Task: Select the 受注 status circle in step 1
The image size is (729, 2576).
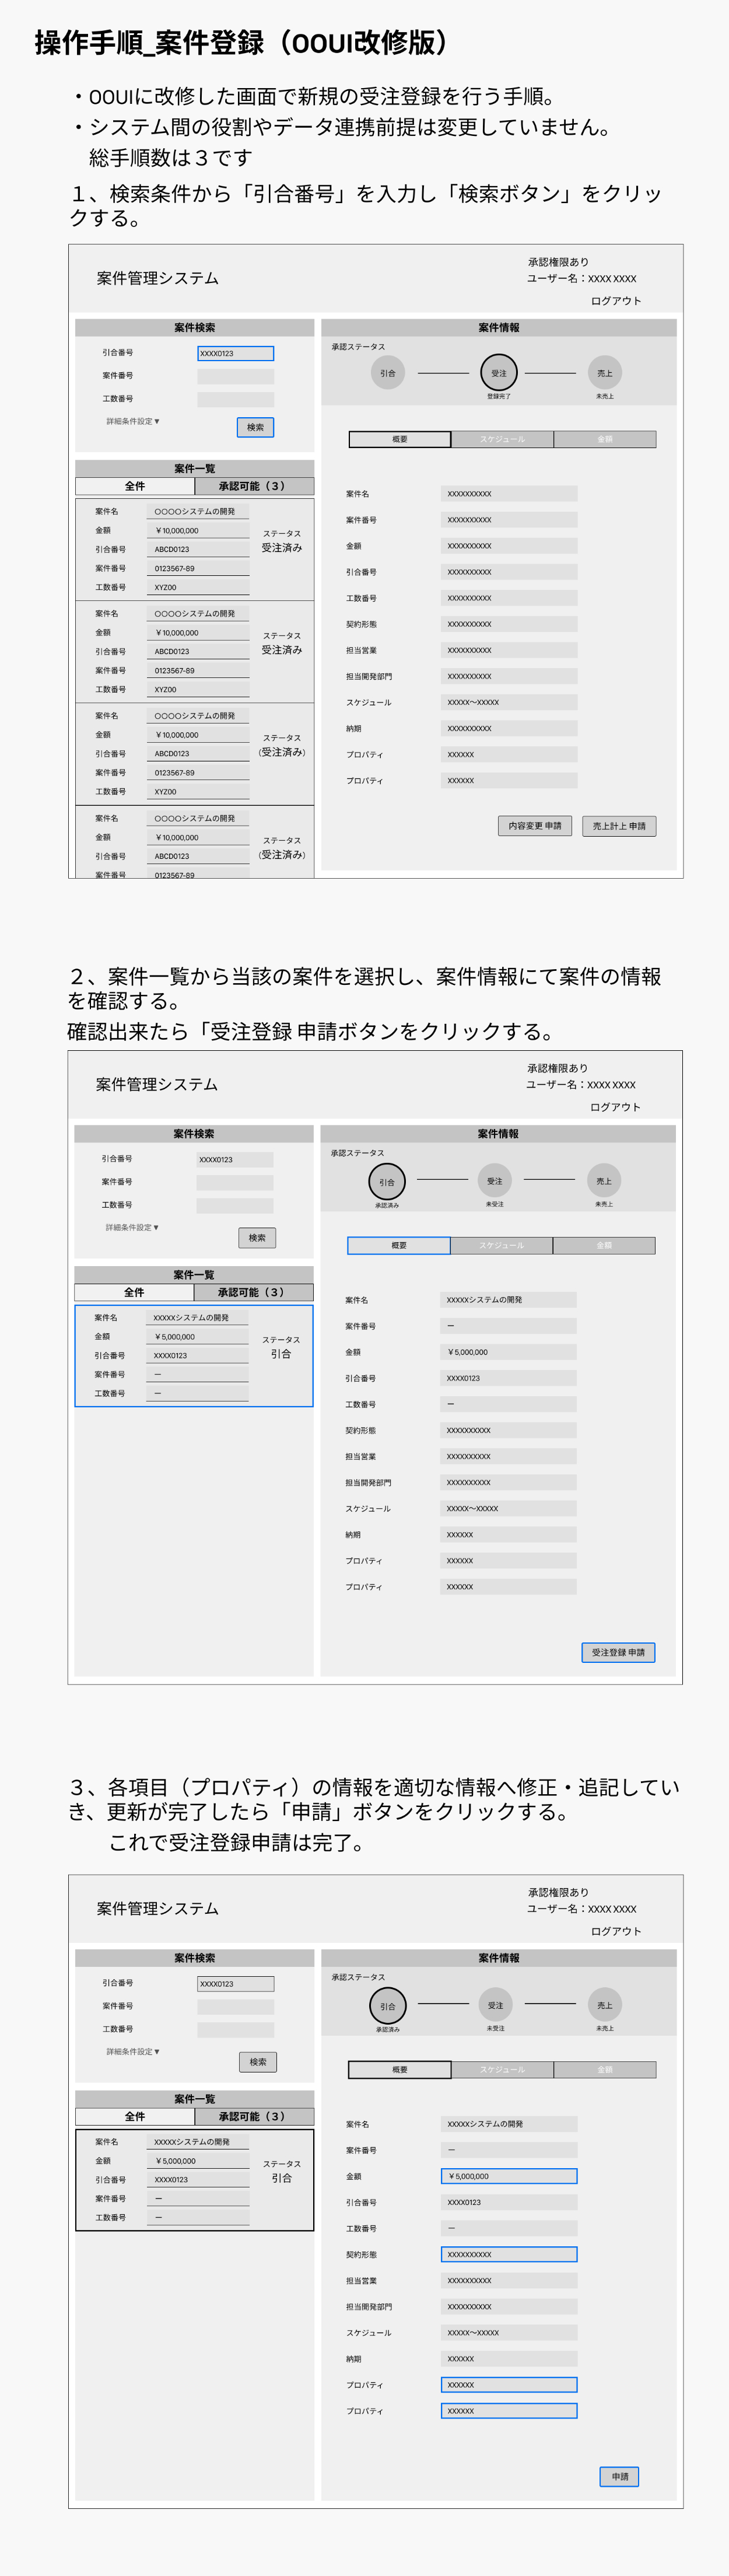Action: 499,373
